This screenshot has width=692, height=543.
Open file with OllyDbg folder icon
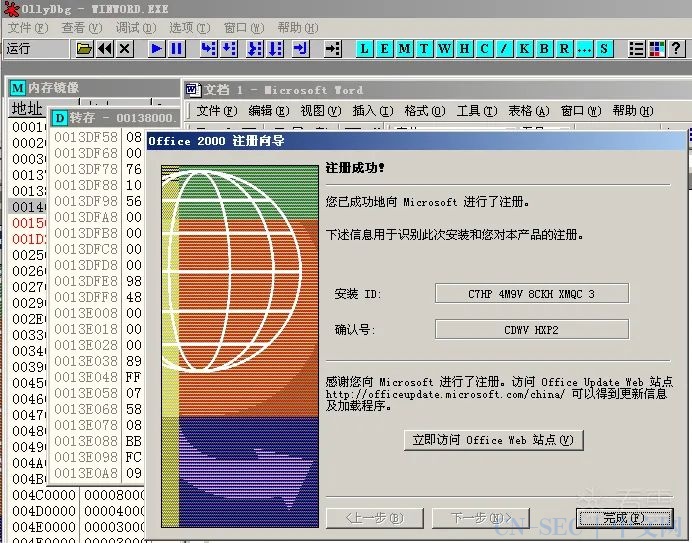[x=84, y=49]
